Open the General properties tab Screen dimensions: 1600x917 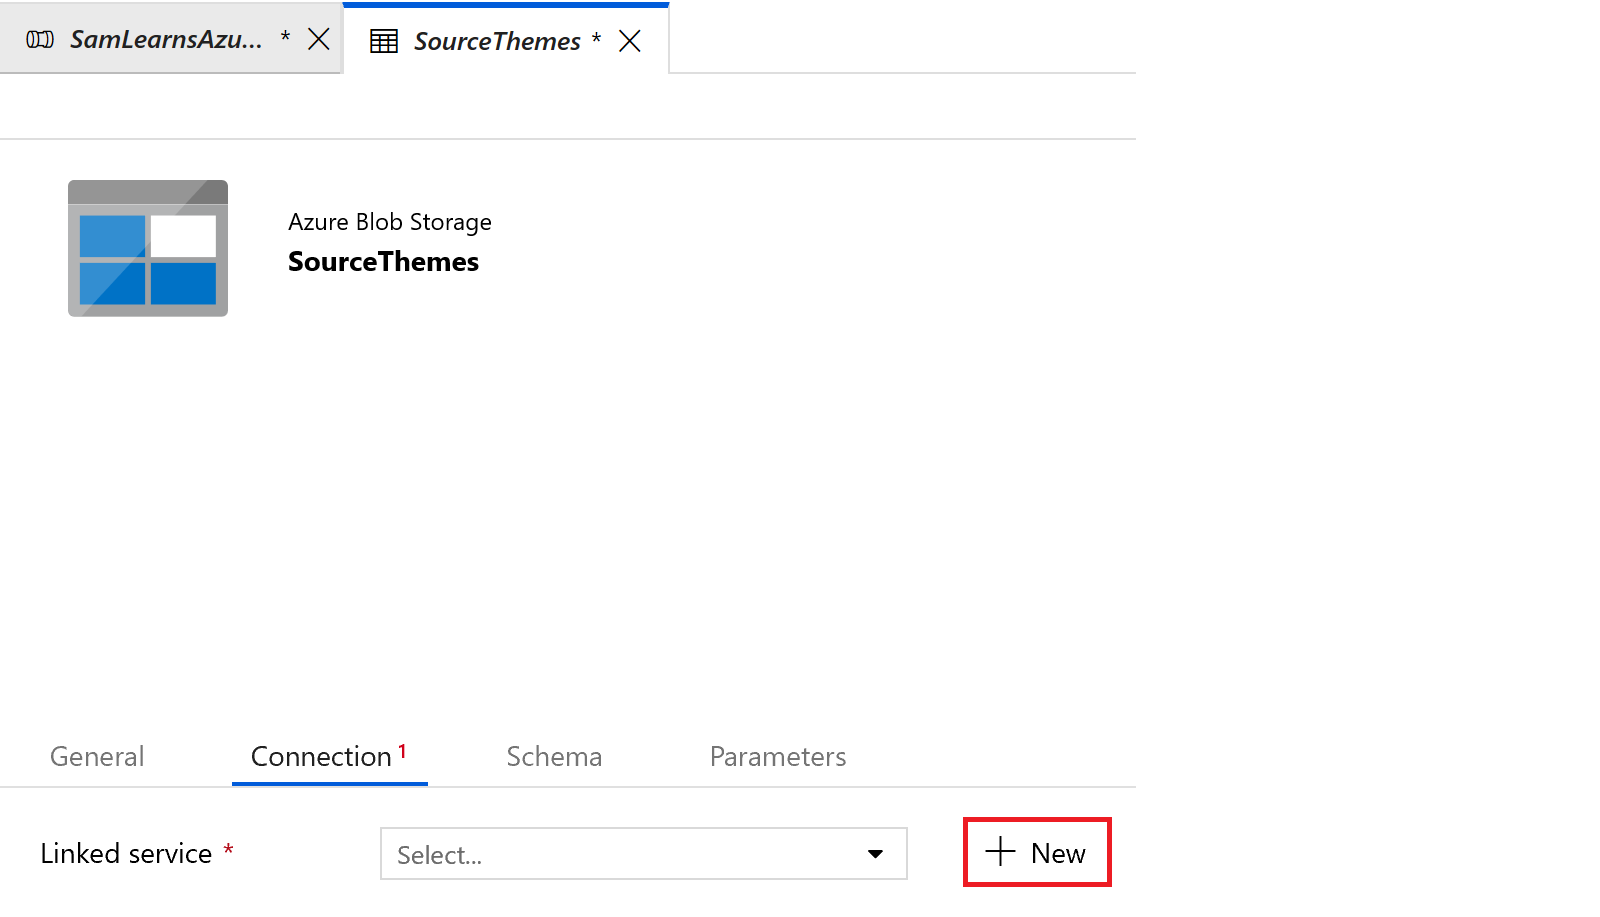pyautogui.click(x=97, y=757)
